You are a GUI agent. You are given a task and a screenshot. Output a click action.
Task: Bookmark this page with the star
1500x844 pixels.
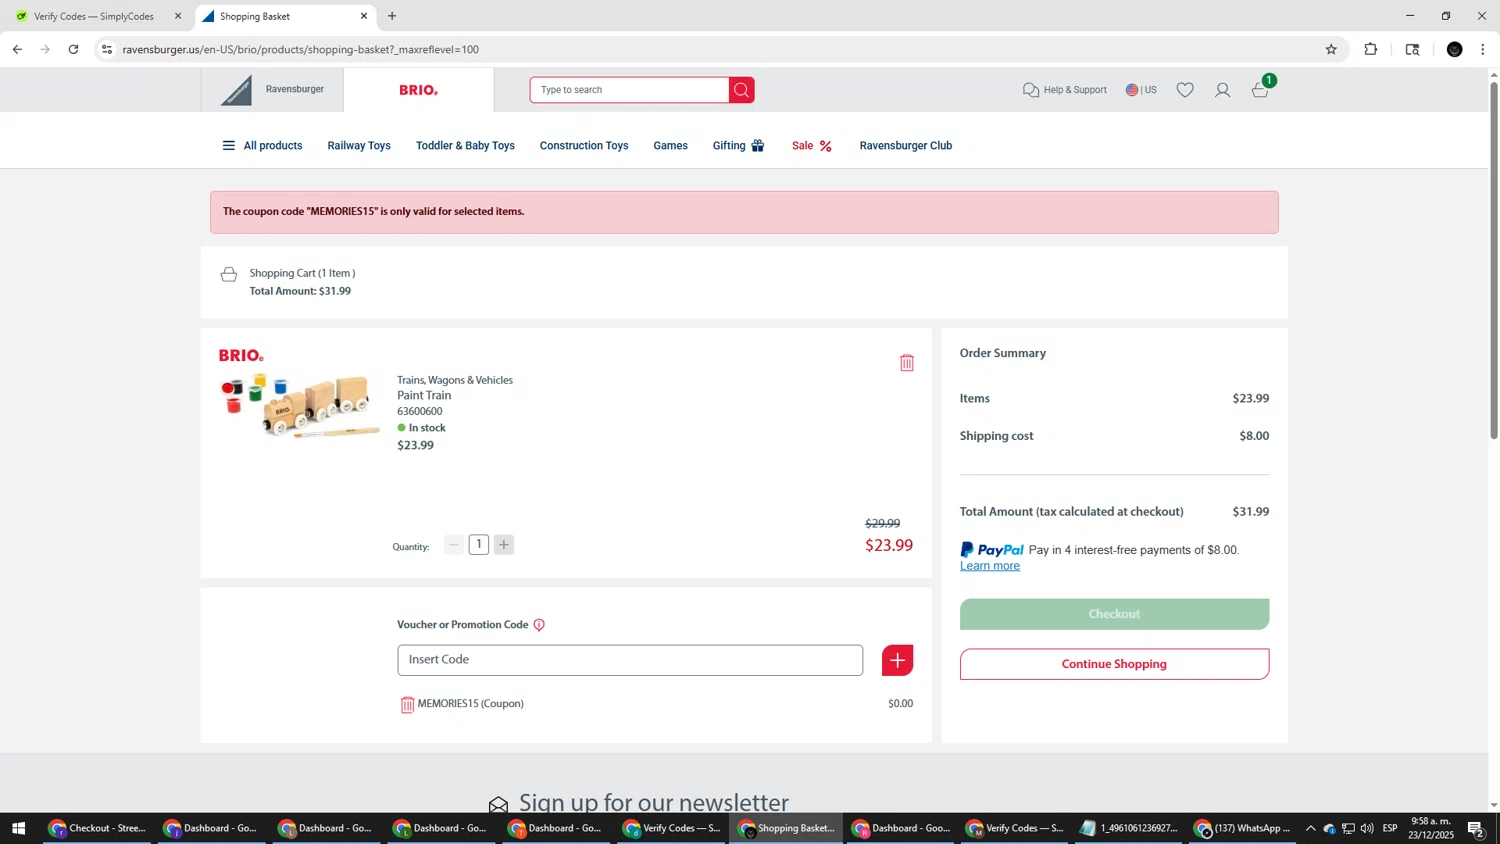1331,49
